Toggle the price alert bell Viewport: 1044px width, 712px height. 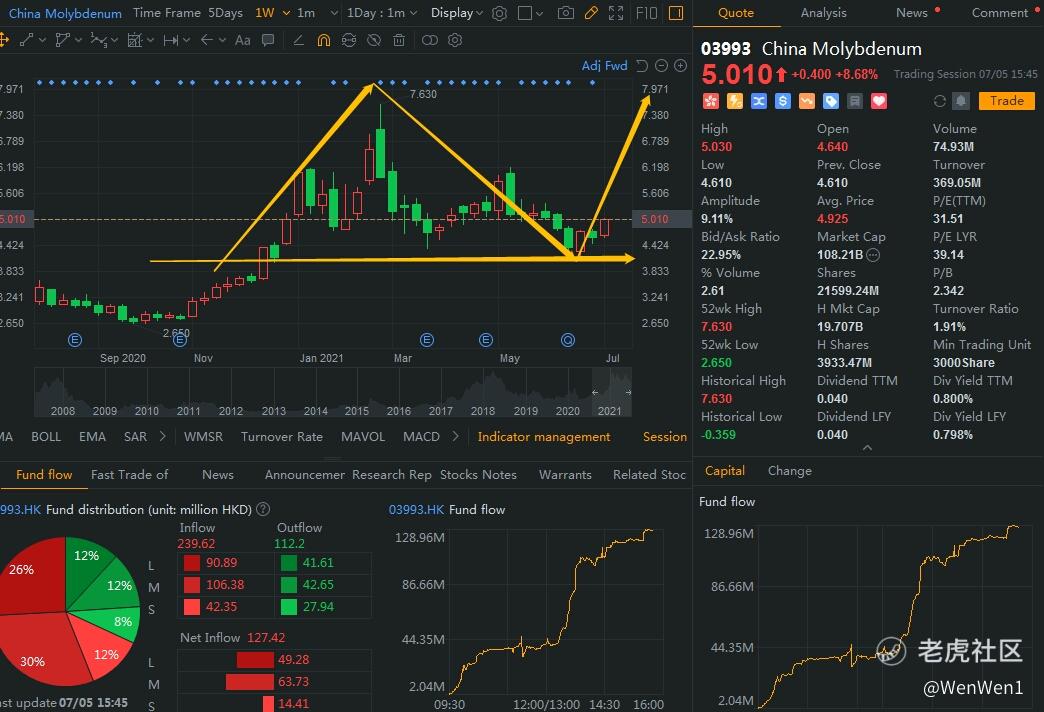(x=961, y=101)
